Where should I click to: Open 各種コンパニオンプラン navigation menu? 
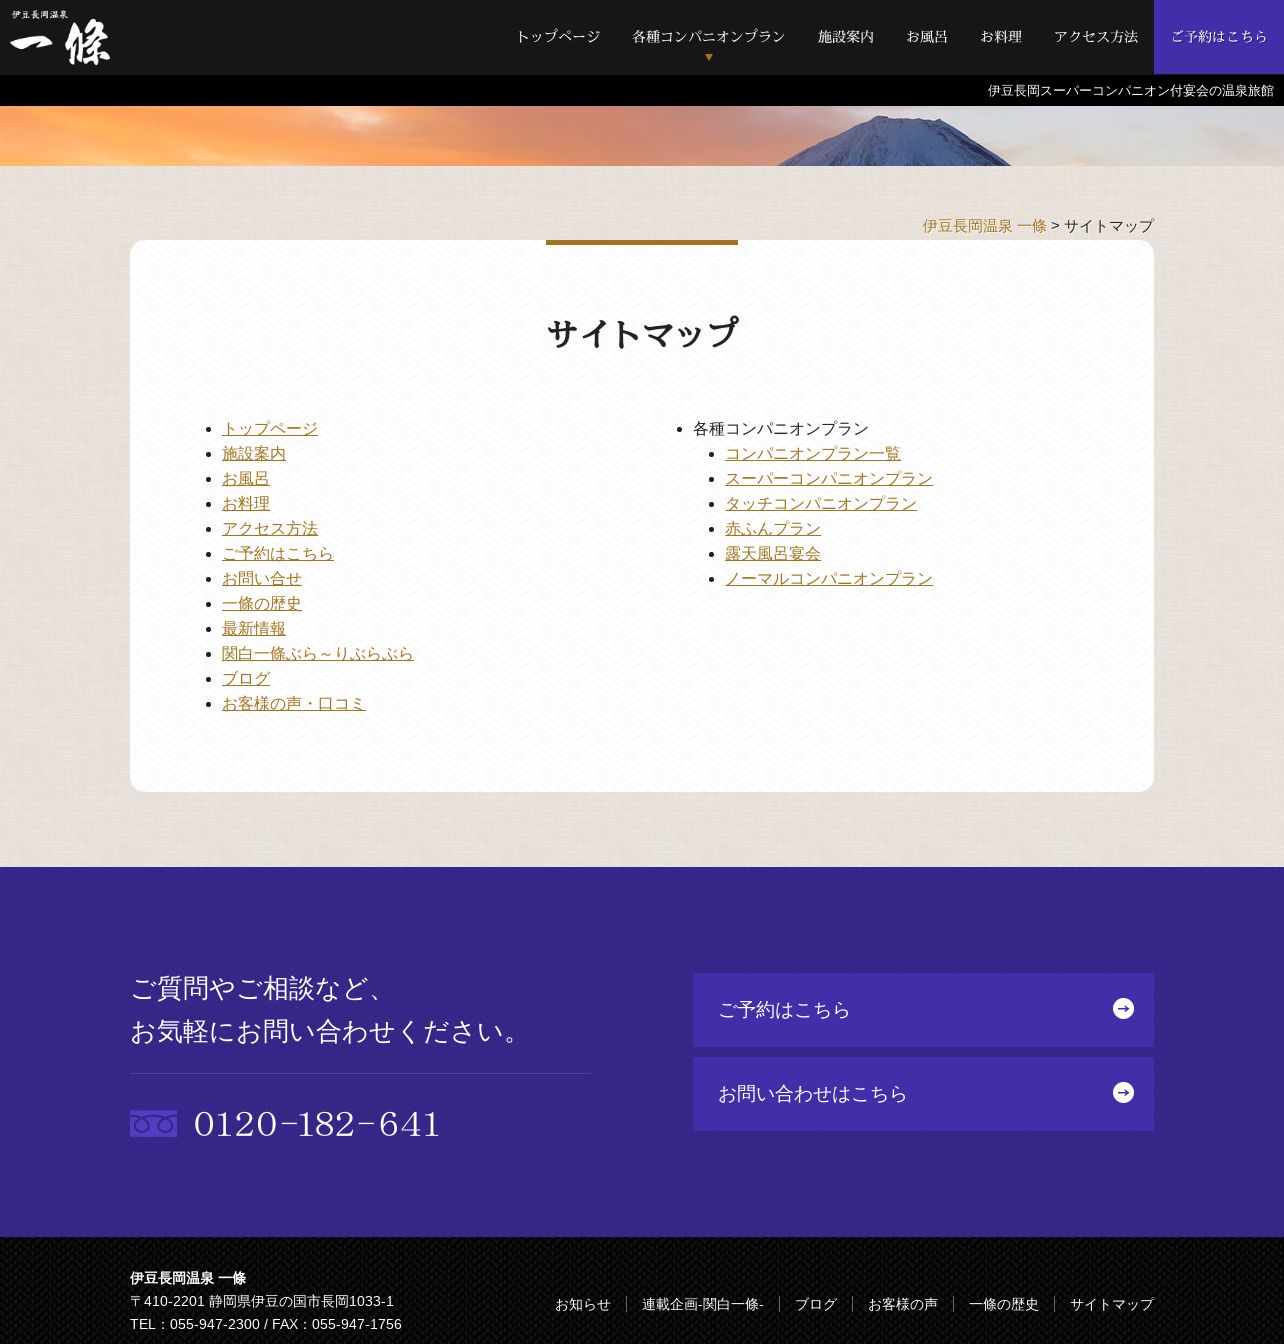point(709,37)
